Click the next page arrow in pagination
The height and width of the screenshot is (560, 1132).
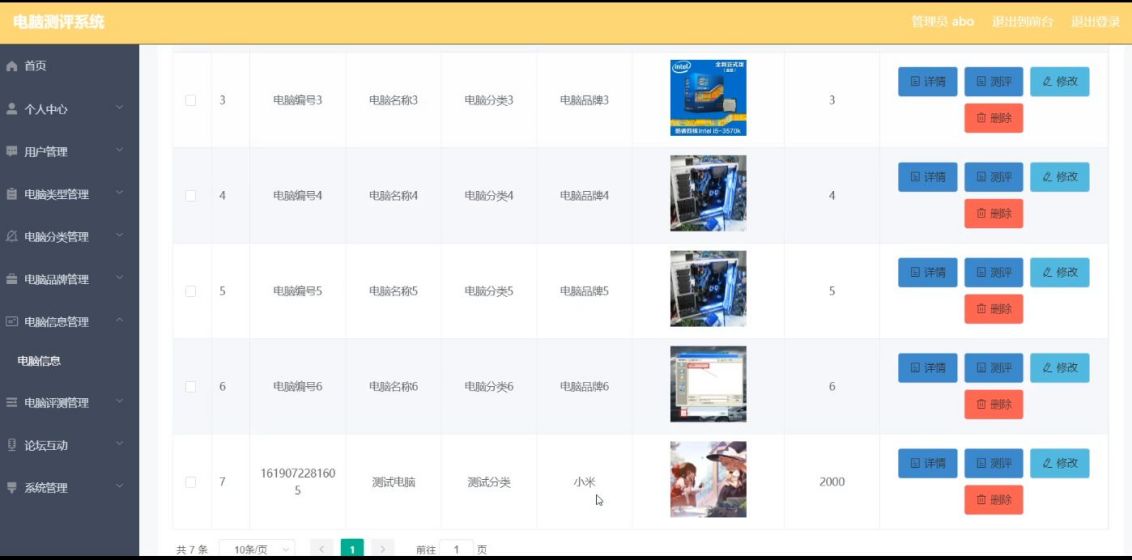coord(383,549)
